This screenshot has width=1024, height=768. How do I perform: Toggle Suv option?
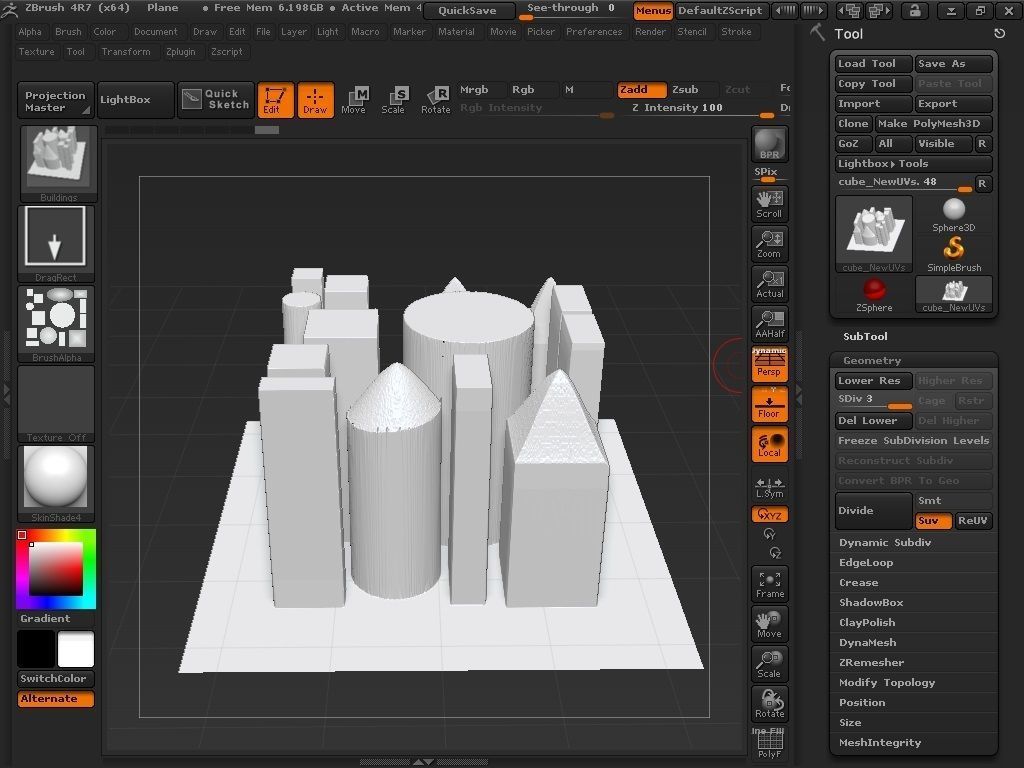pos(933,520)
